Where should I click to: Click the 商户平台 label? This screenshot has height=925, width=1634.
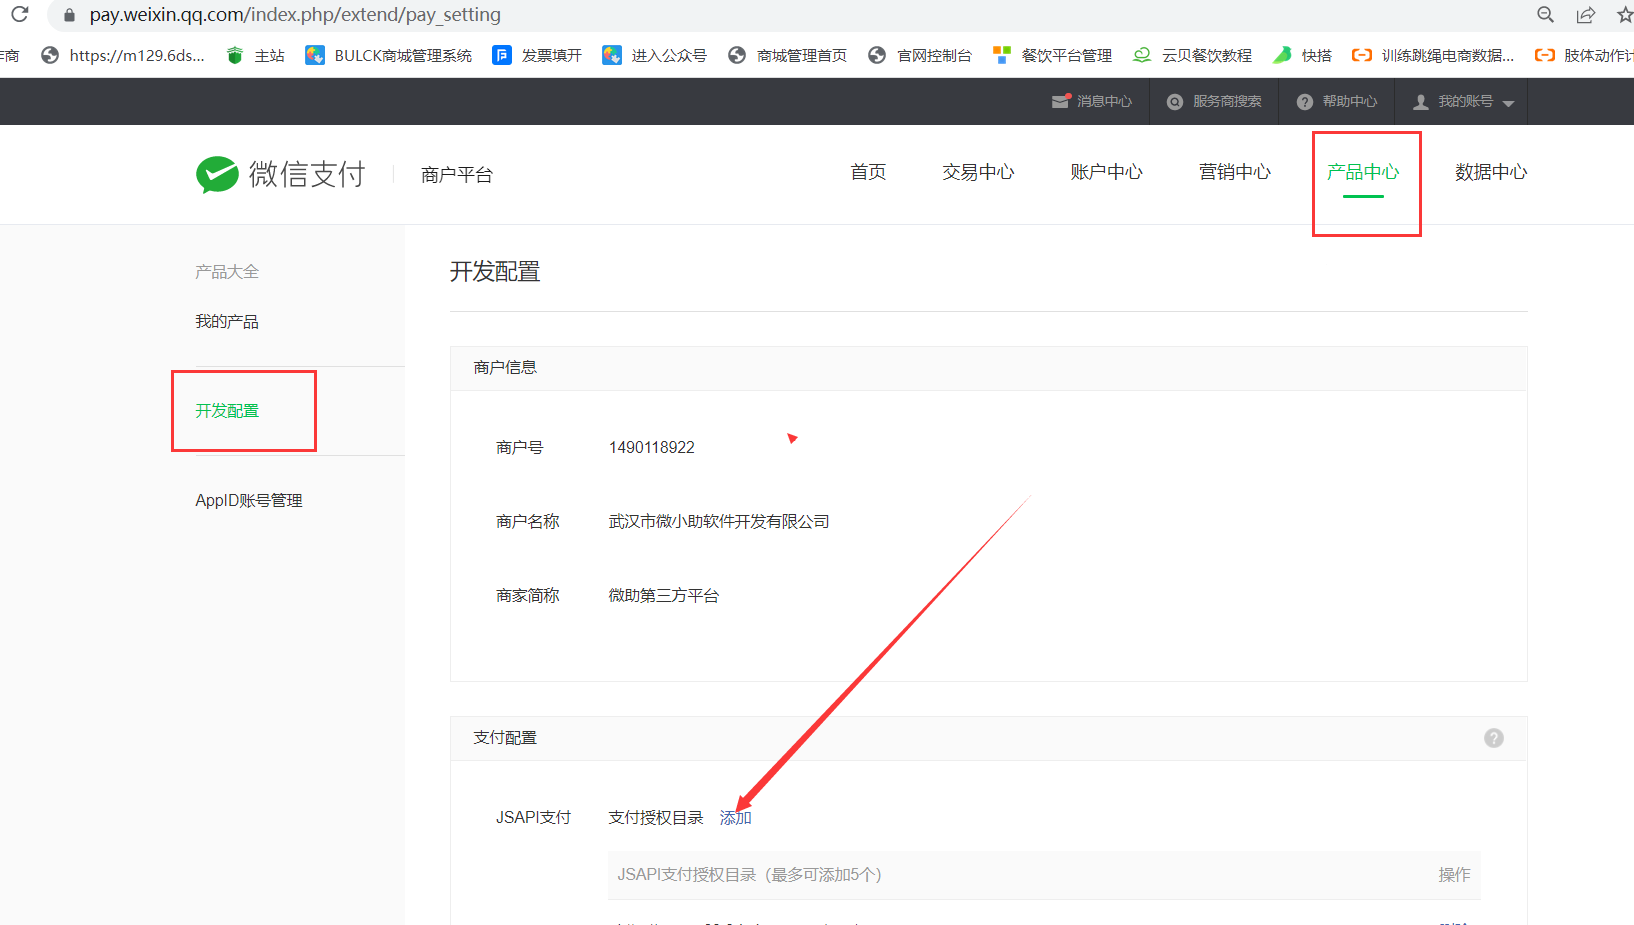457,175
